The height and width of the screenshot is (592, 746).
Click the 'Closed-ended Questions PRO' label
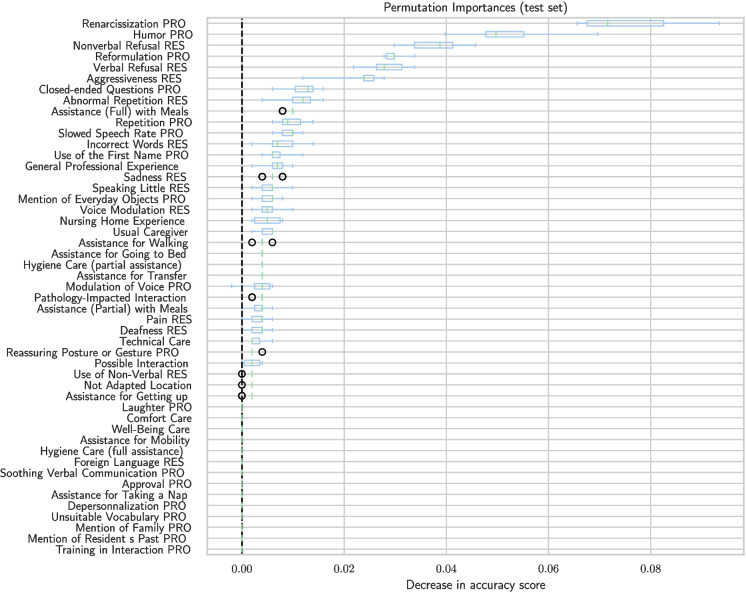point(109,89)
